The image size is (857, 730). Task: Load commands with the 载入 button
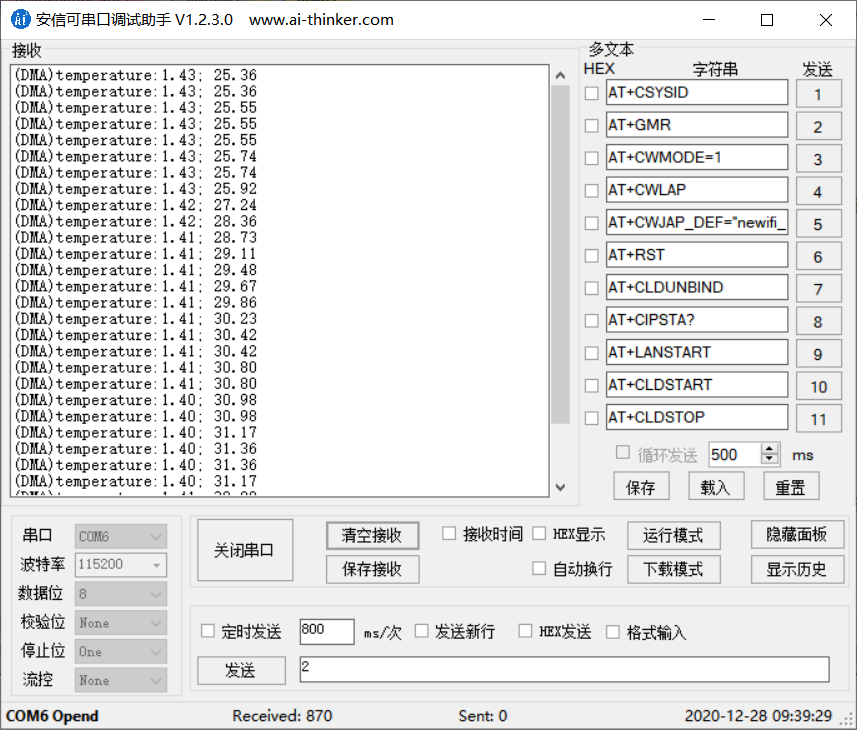[x=716, y=487]
